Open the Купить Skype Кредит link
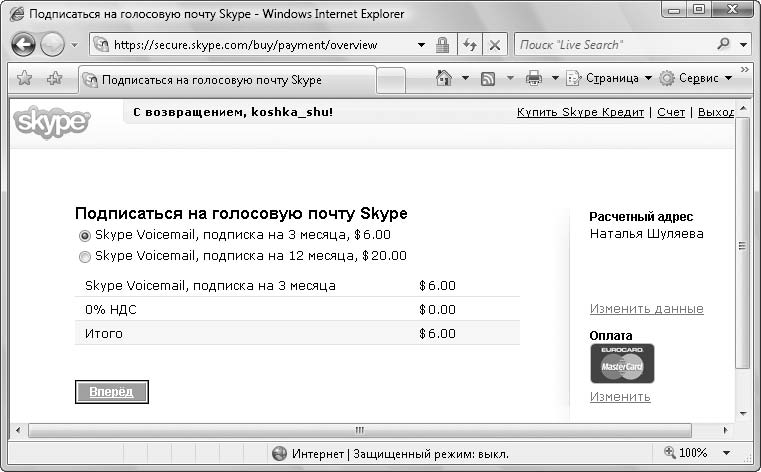The height and width of the screenshot is (472, 761). click(x=580, y=112)
